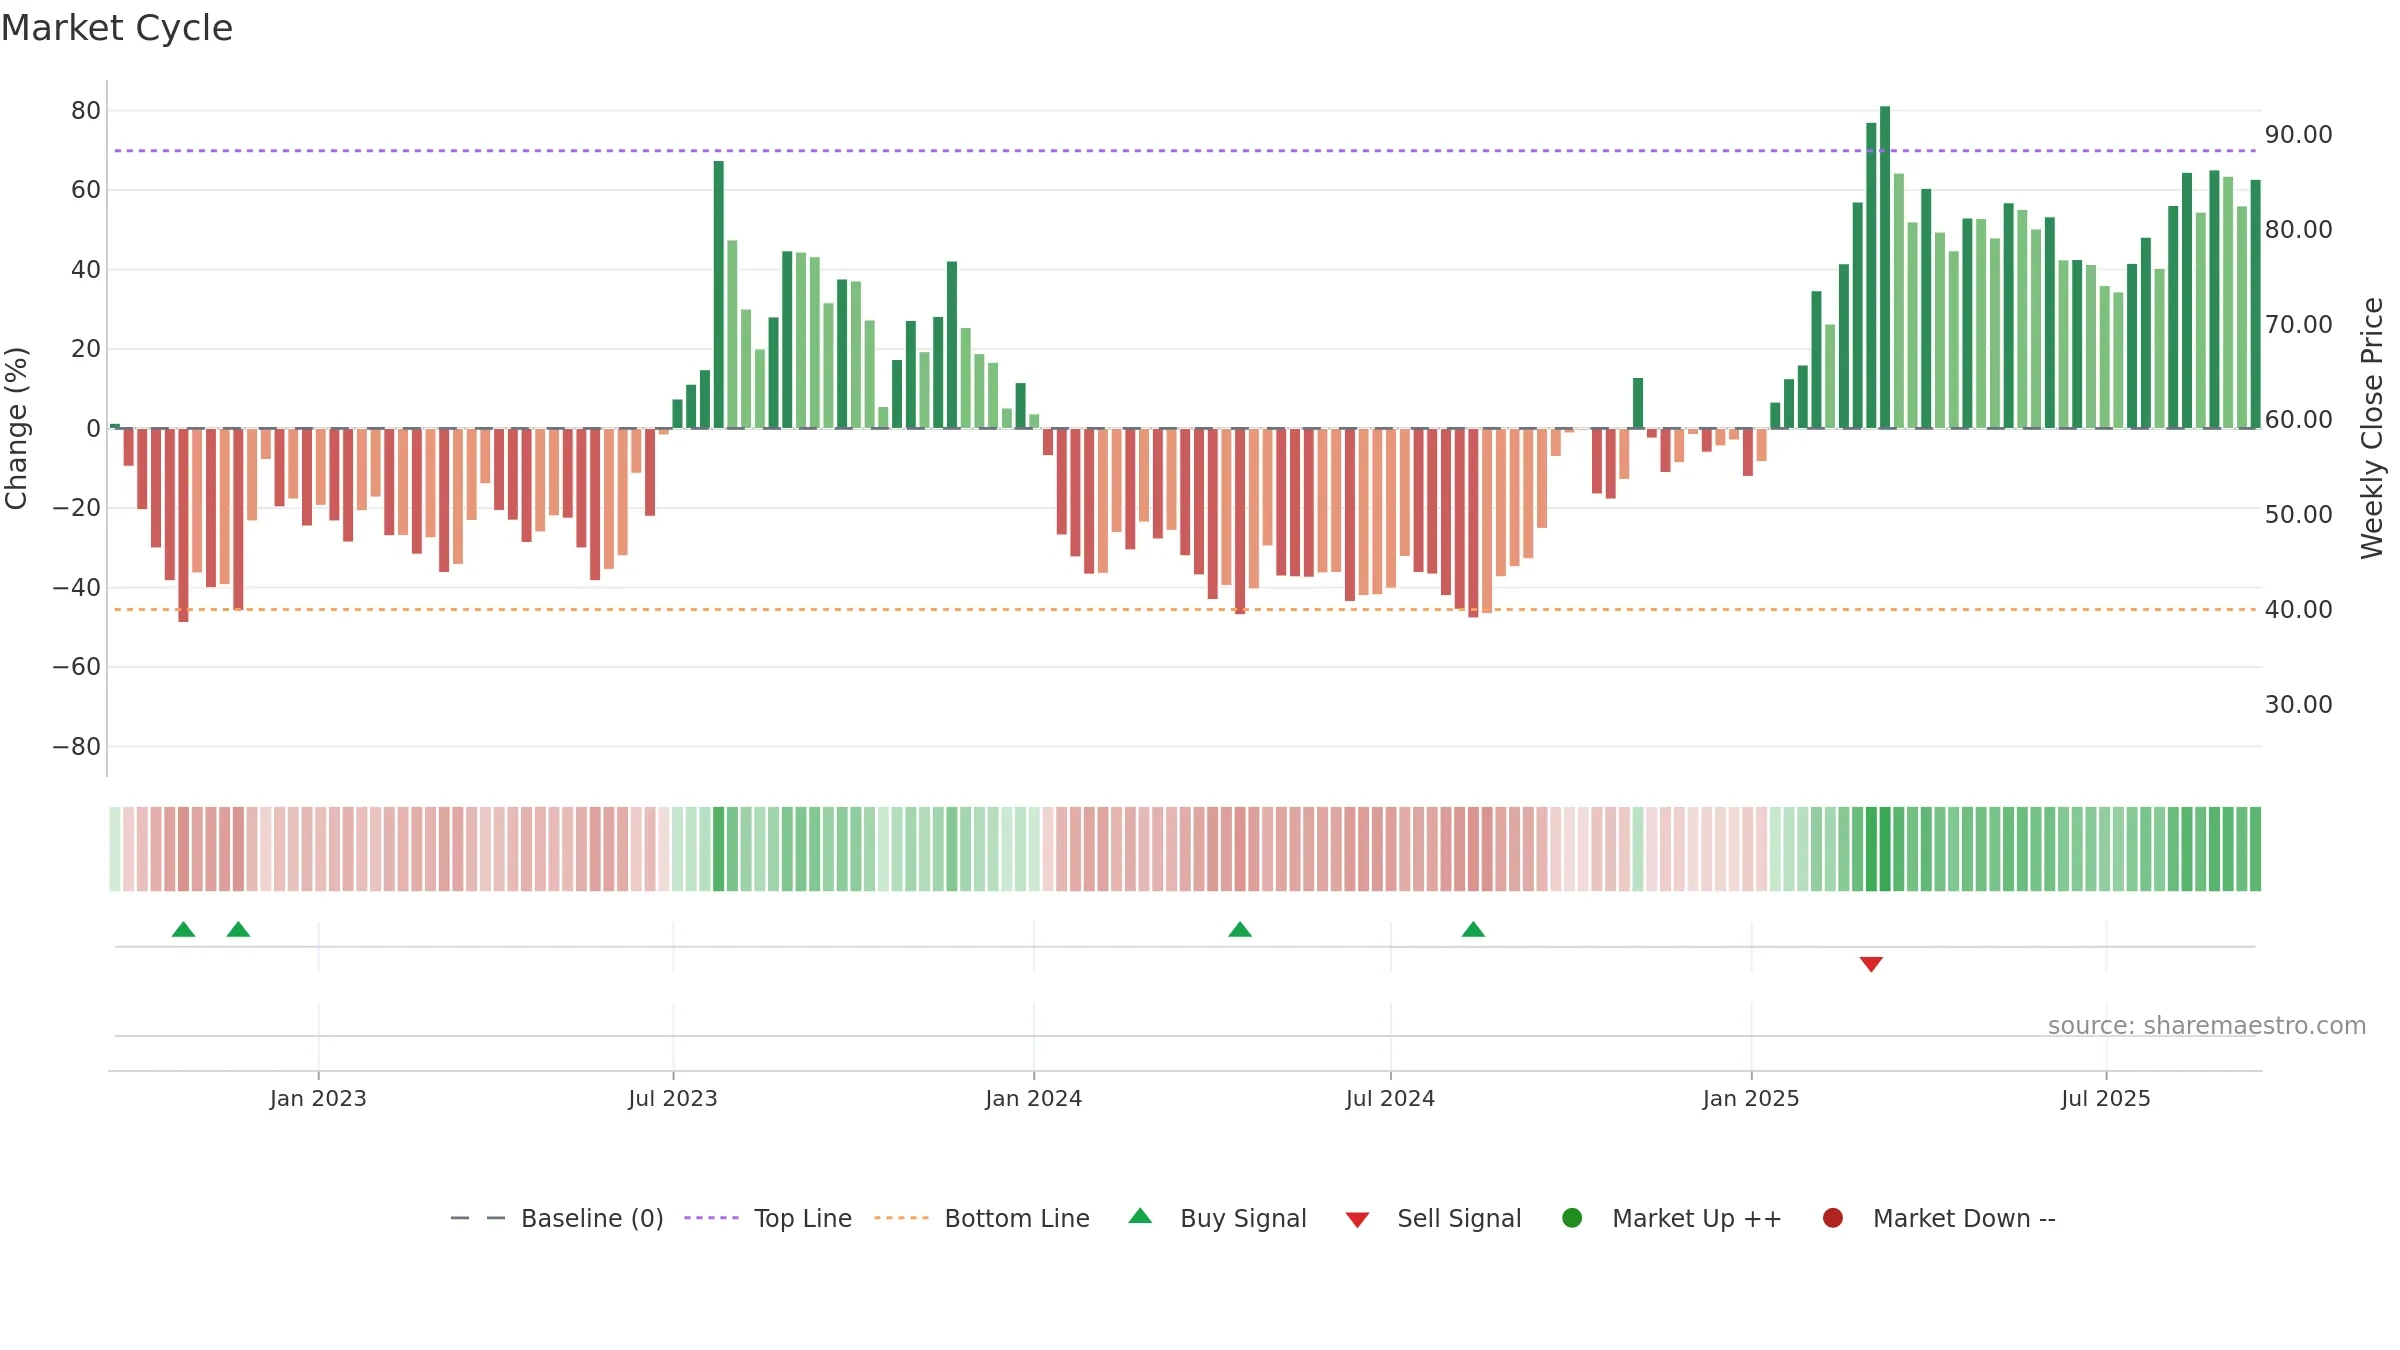Toggle the Market Up ++ legend entry

click(1672, 1218)
